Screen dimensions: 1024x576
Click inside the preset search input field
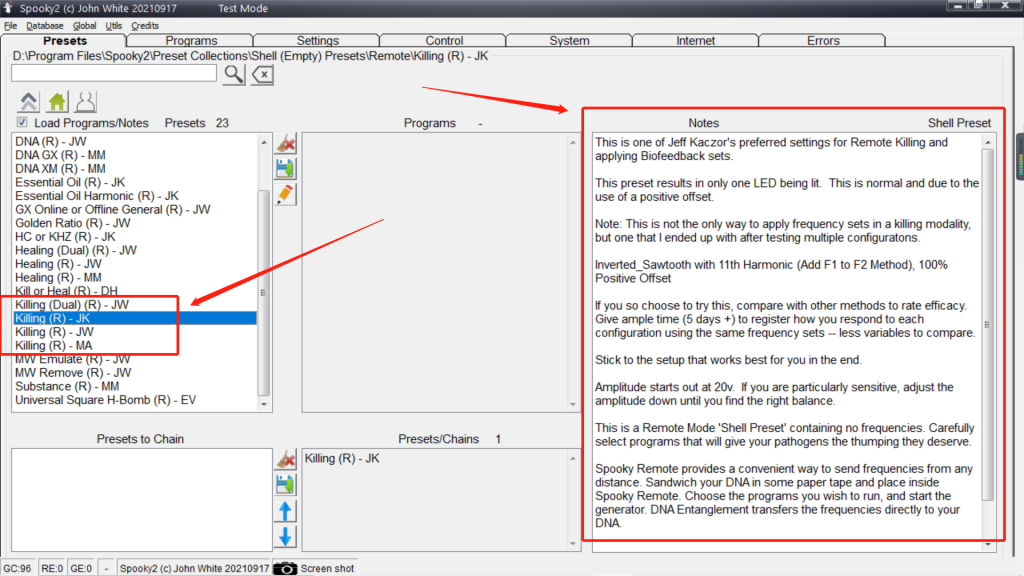pyautogui.click(x=114, y=73)
